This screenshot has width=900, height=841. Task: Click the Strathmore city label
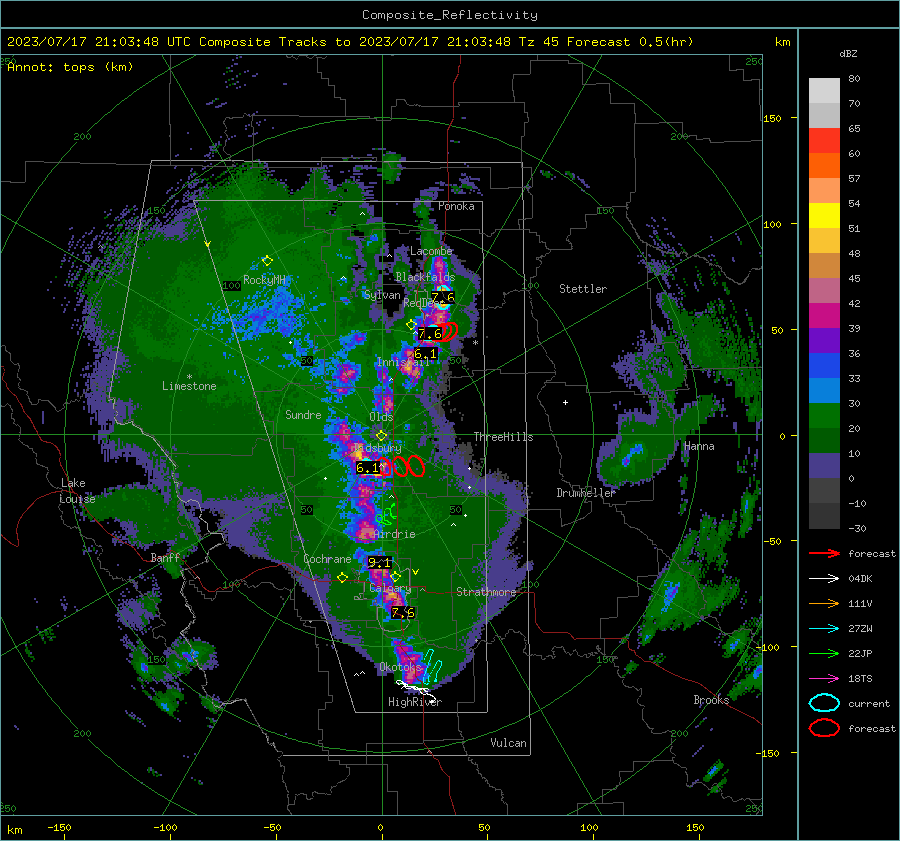pyautogui.click(x=486, y=592)
